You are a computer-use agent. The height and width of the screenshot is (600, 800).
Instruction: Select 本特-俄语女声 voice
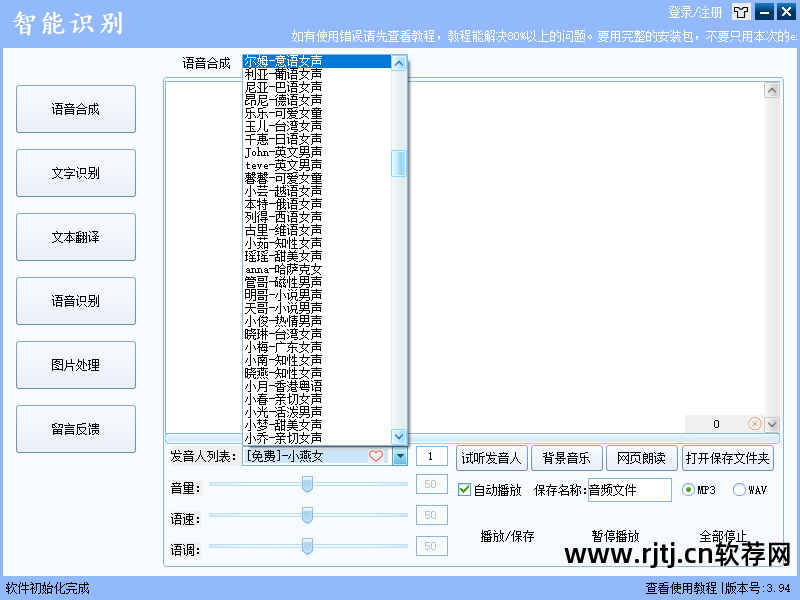point(317,205)
